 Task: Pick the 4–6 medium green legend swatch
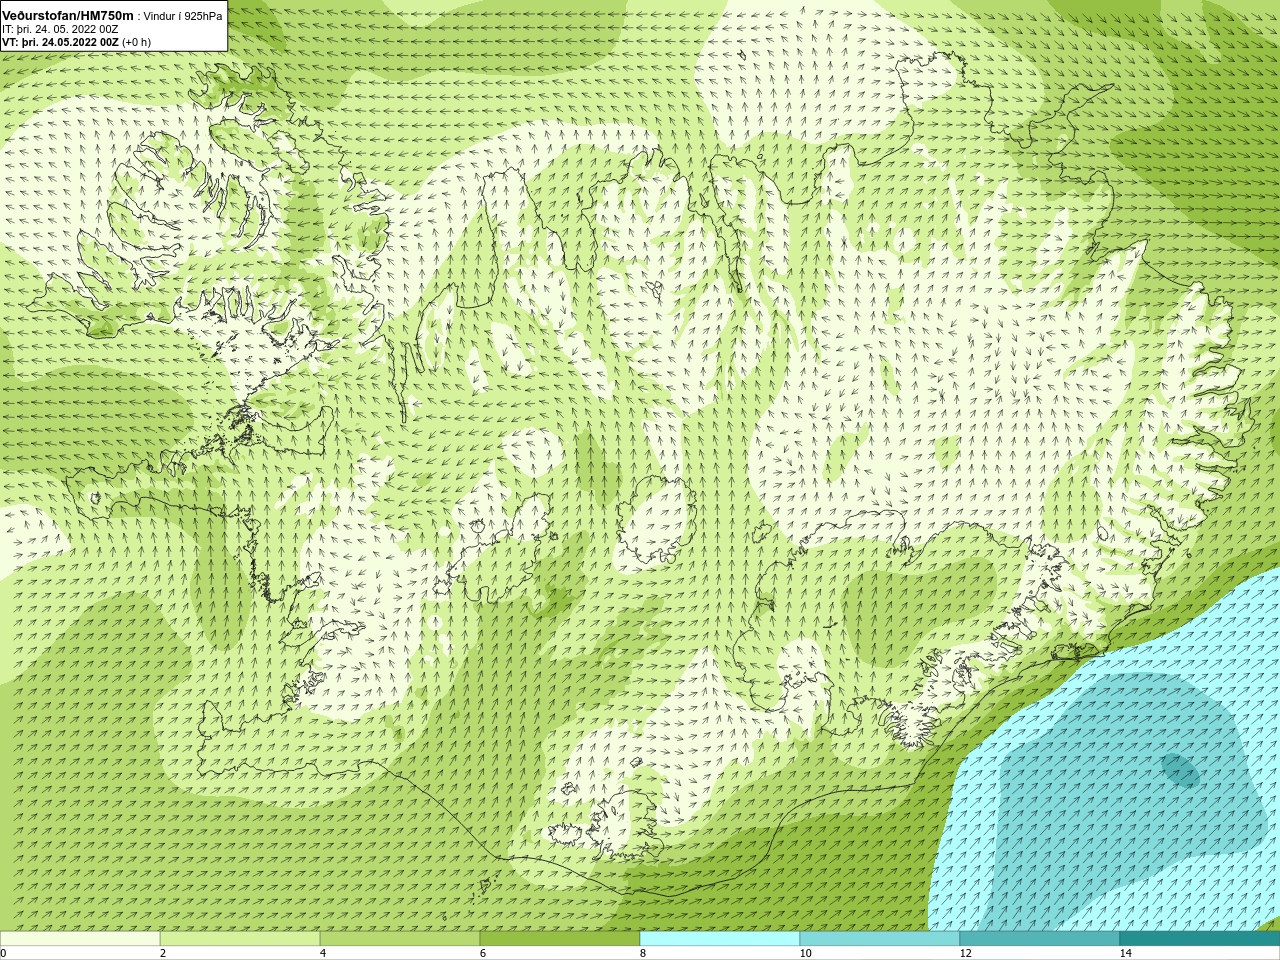click(x=400, y=939)
